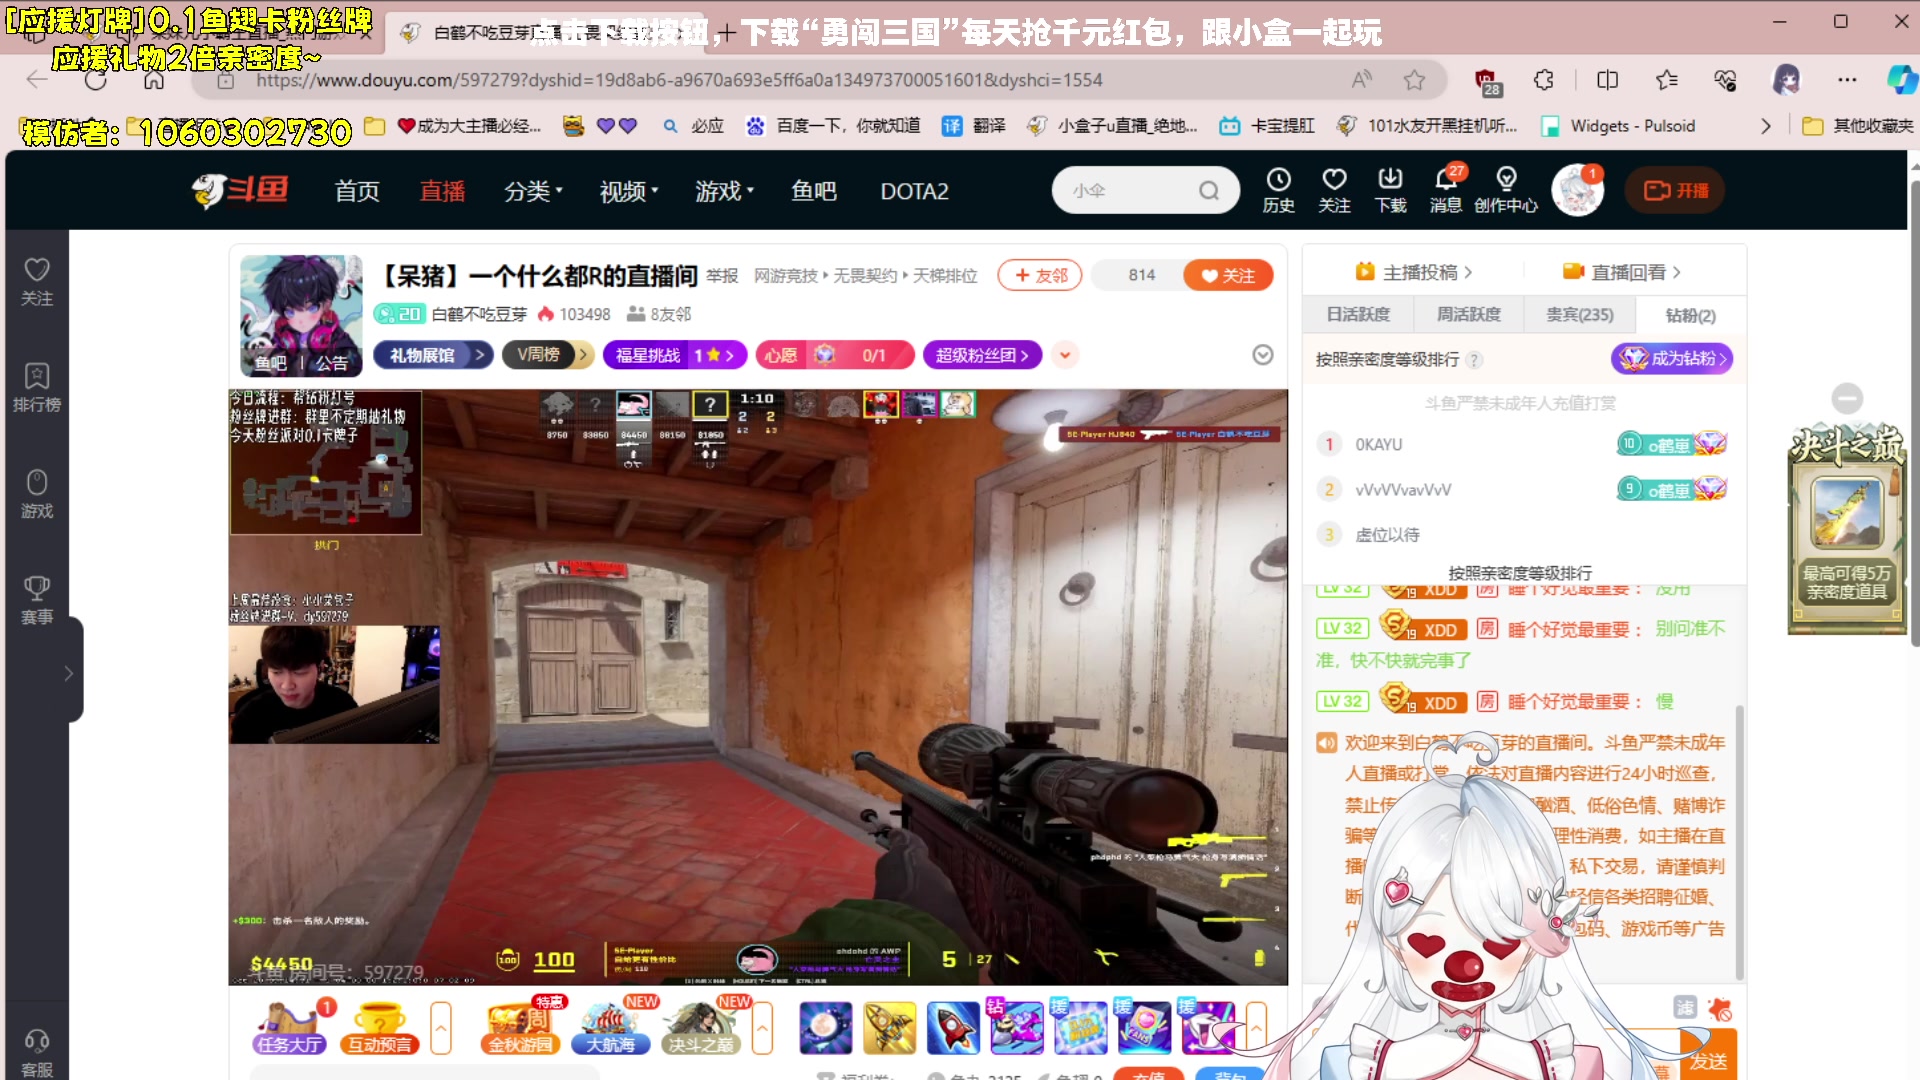1920x1080 pixels.
Task: Click the 历史 history icon in top bar
Action: (x=1279, y=190)
